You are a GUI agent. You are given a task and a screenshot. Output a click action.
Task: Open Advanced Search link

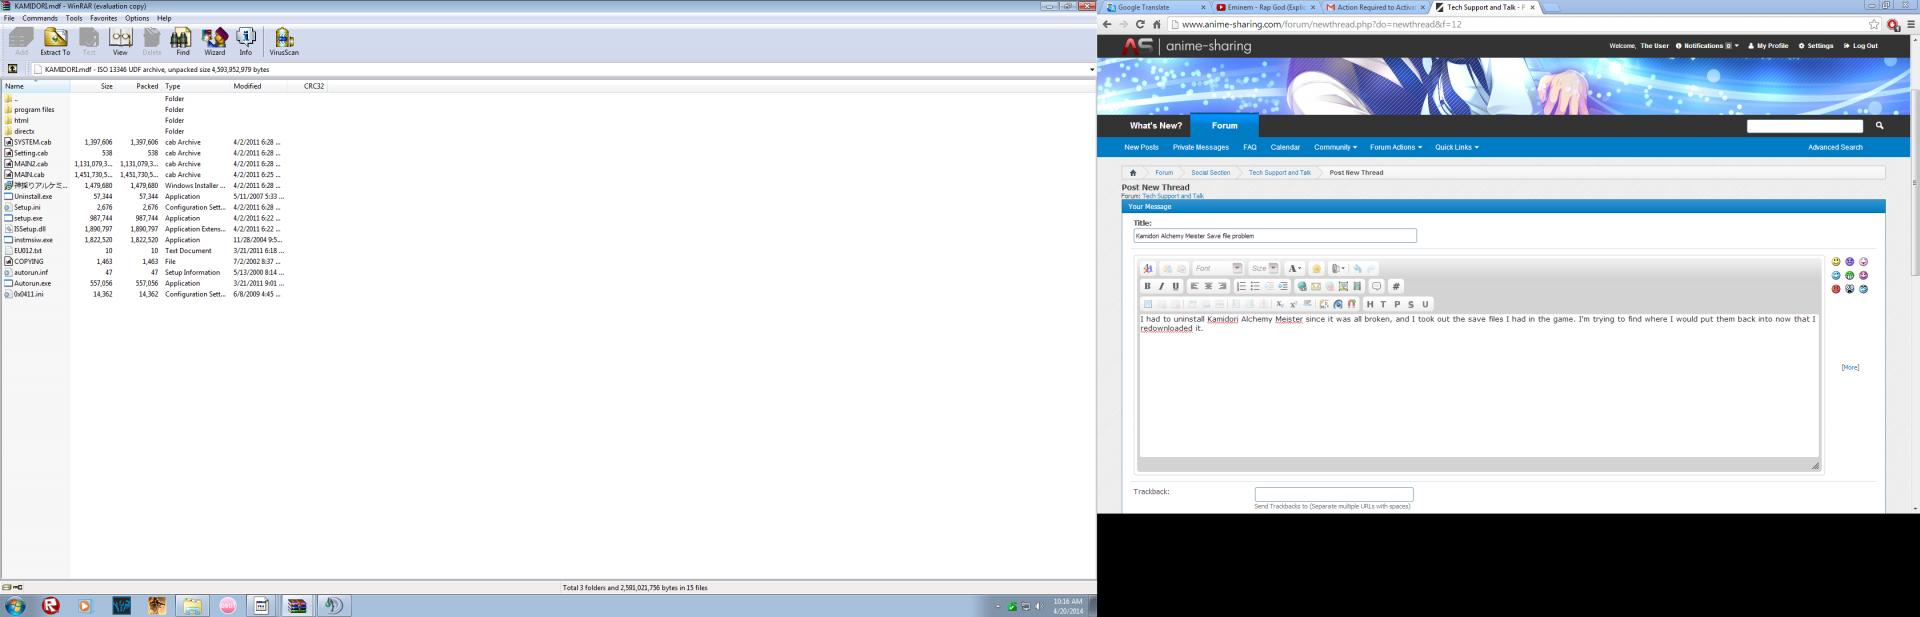[x=1835, y=147]
